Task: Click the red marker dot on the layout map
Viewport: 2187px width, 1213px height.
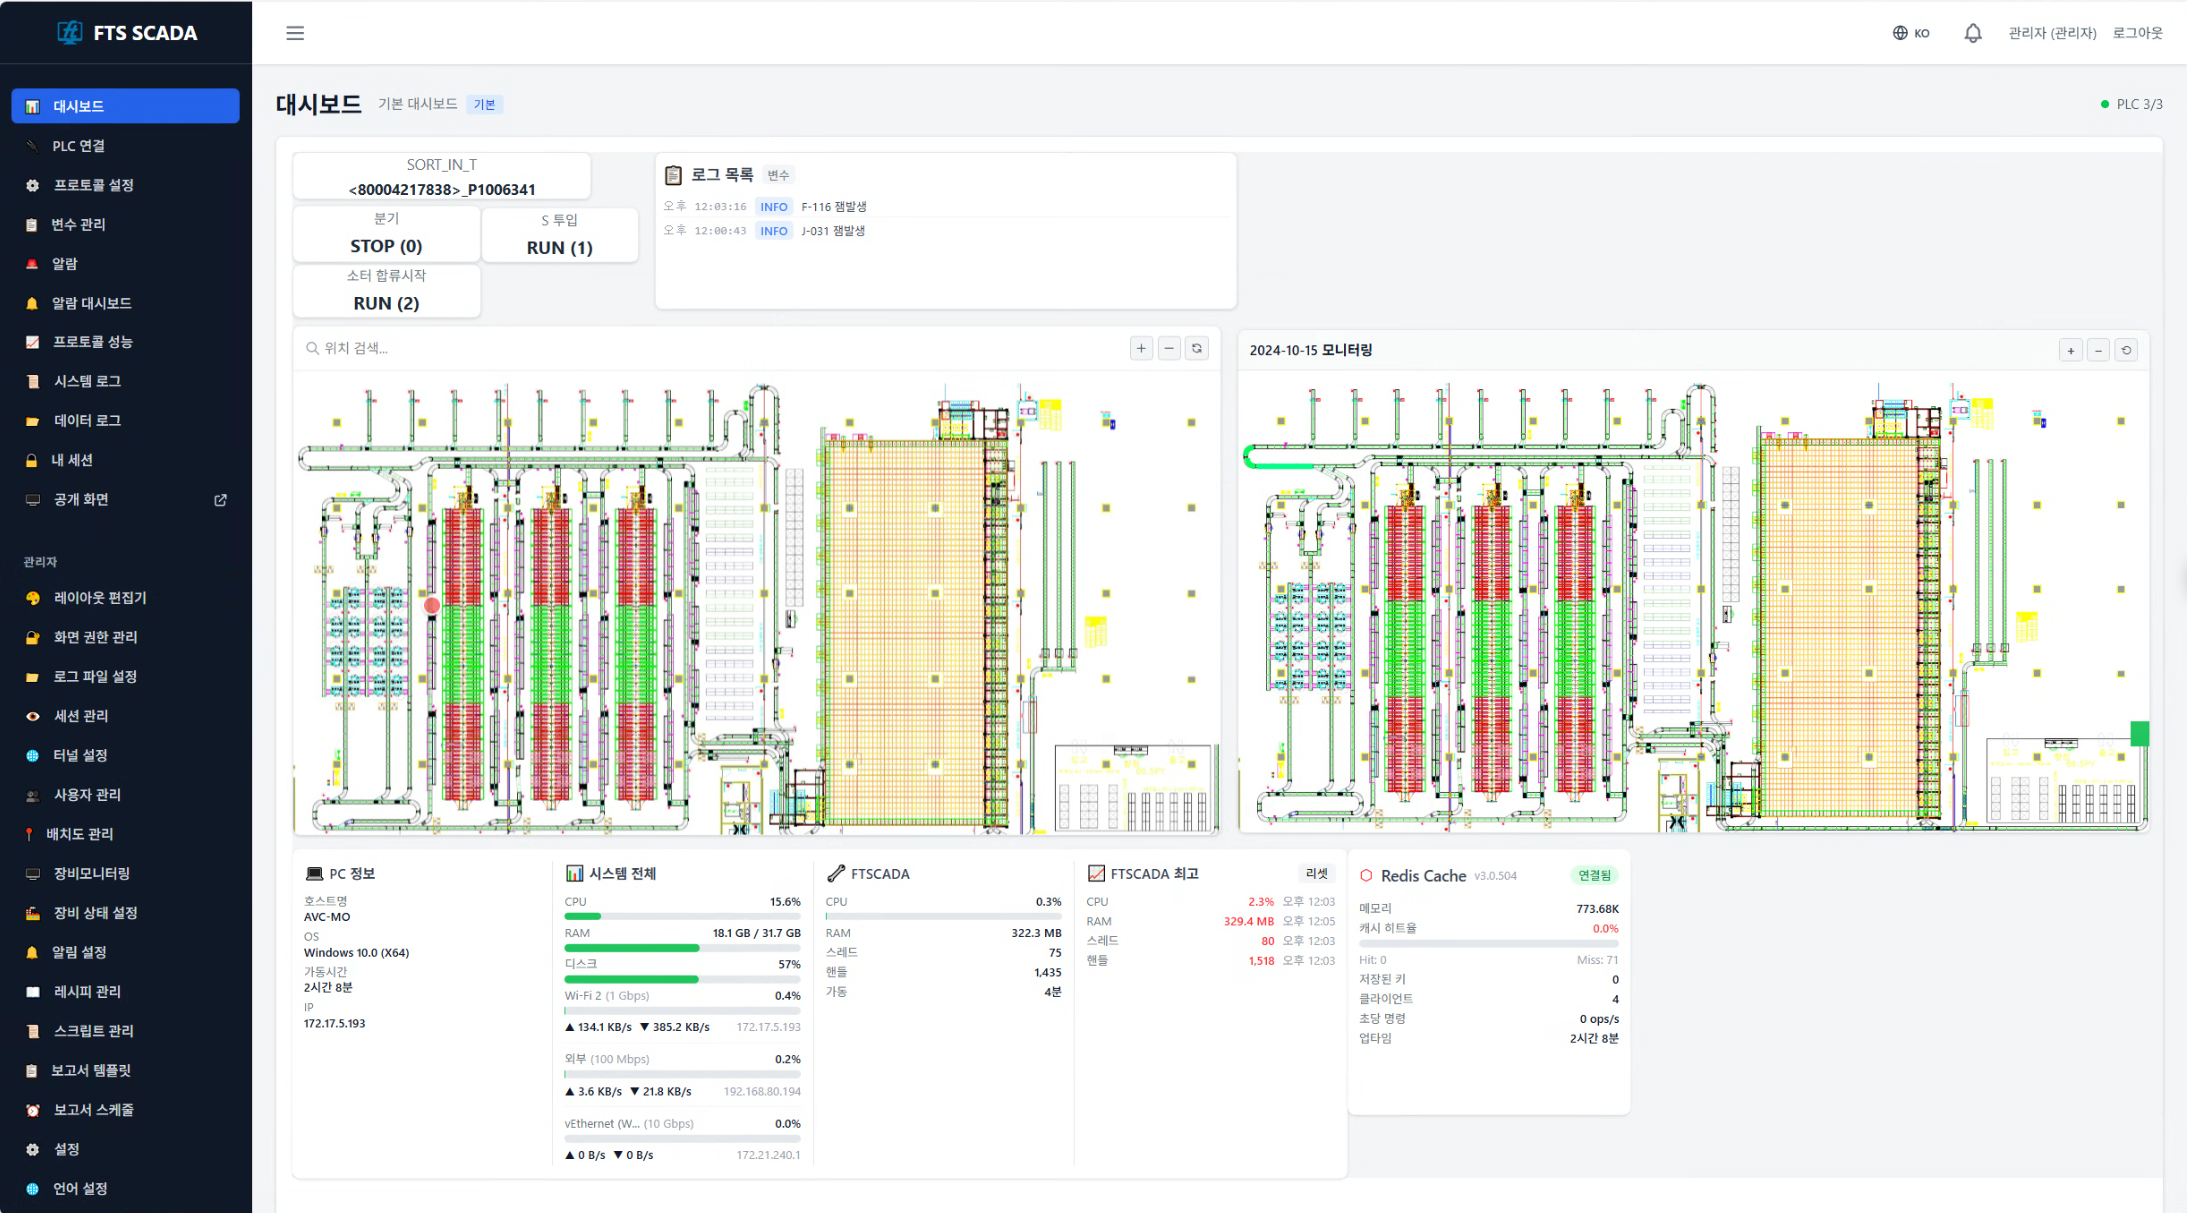Action: point(432,605)
